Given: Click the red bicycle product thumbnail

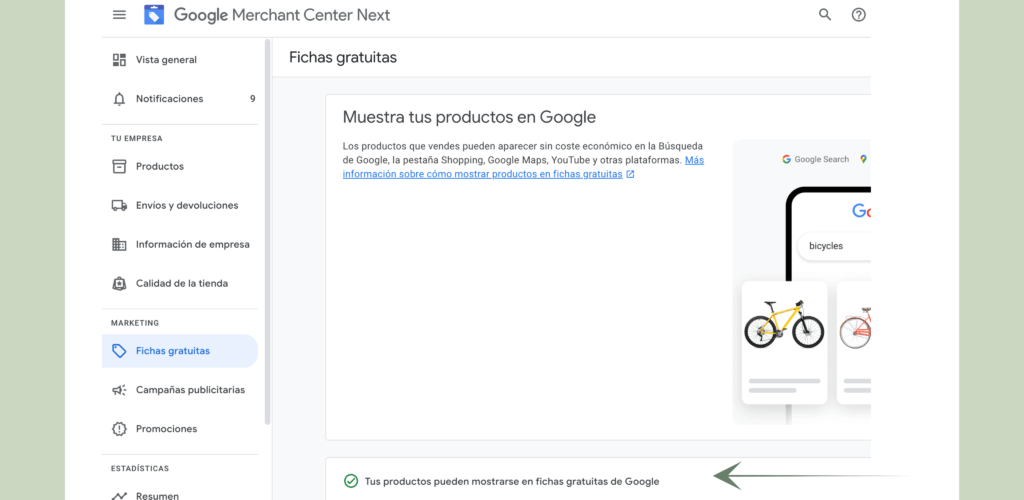Looking at the screenshot, I should pyautogui.click(x=854, y=343).
